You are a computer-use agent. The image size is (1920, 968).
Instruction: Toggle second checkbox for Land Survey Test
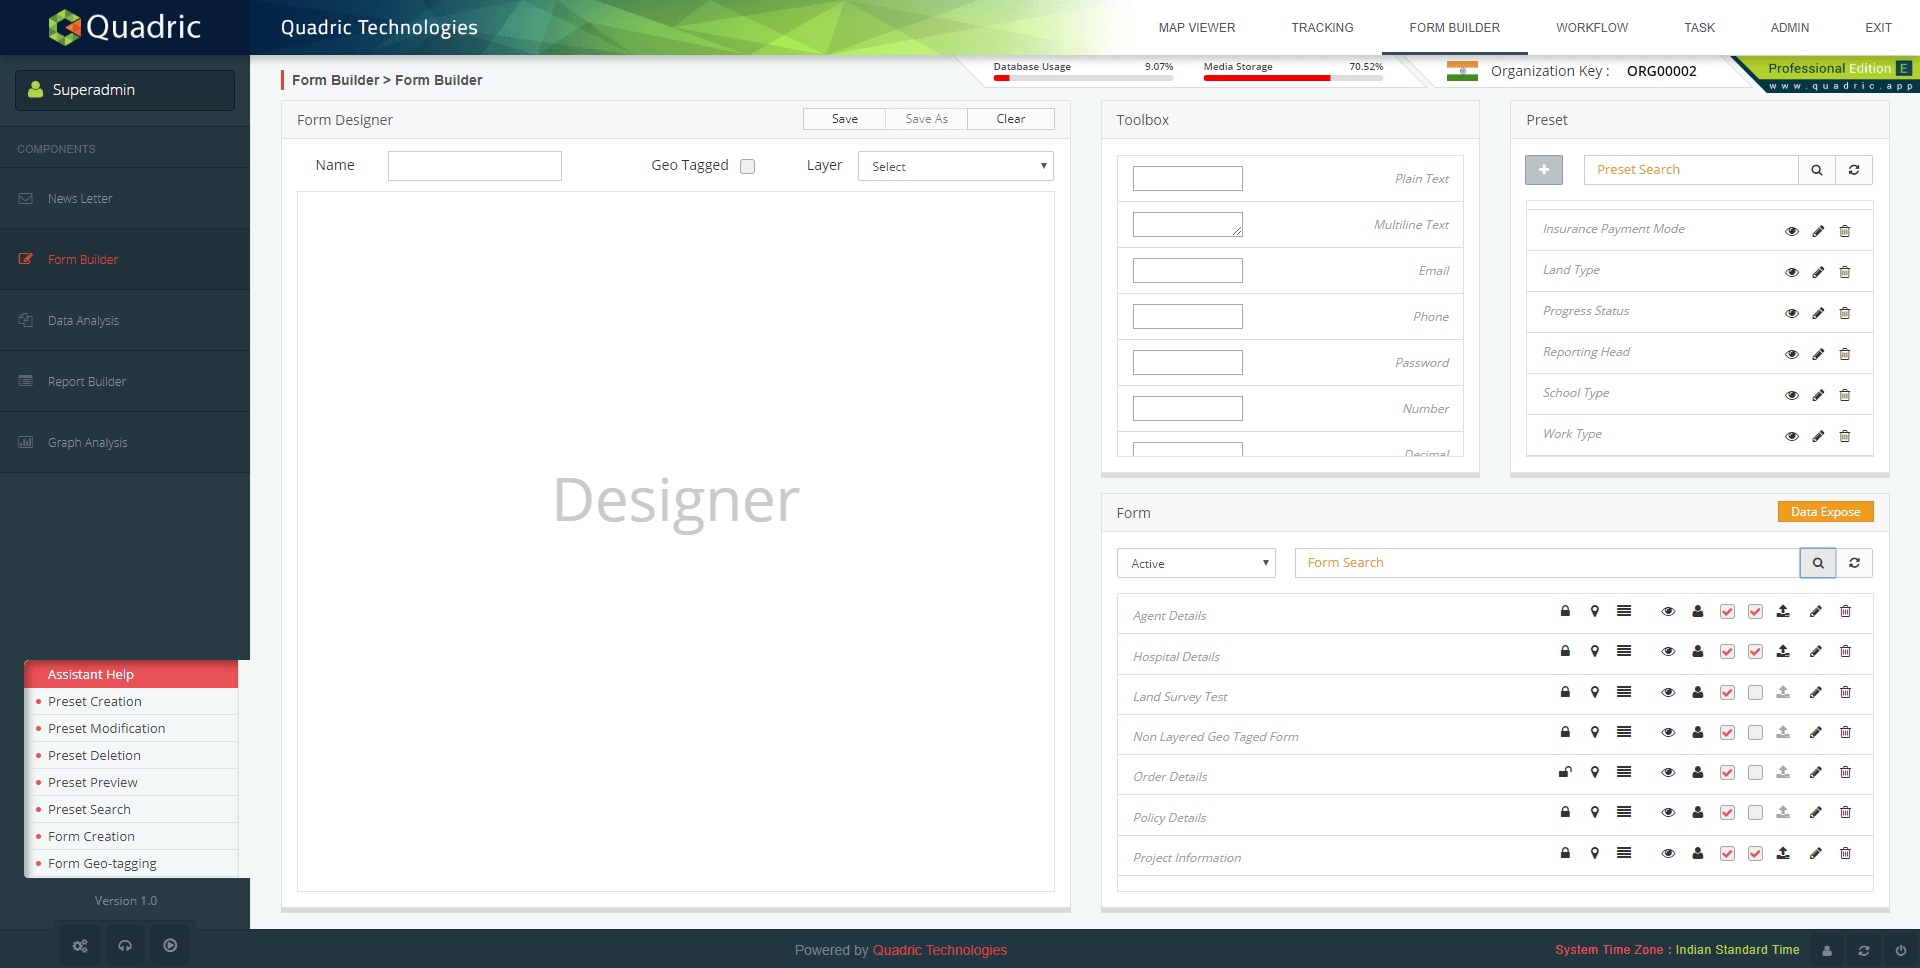click(x=1755, y=692)
